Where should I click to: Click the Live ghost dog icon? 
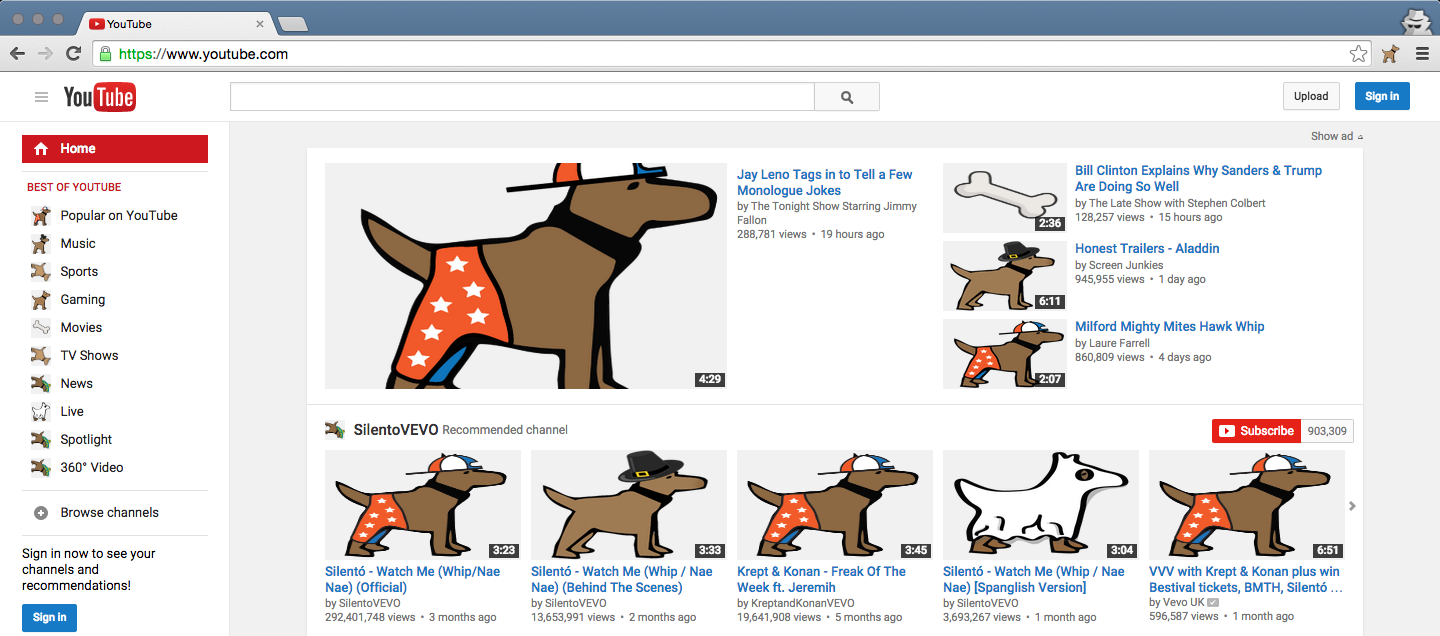pos(41,411)
